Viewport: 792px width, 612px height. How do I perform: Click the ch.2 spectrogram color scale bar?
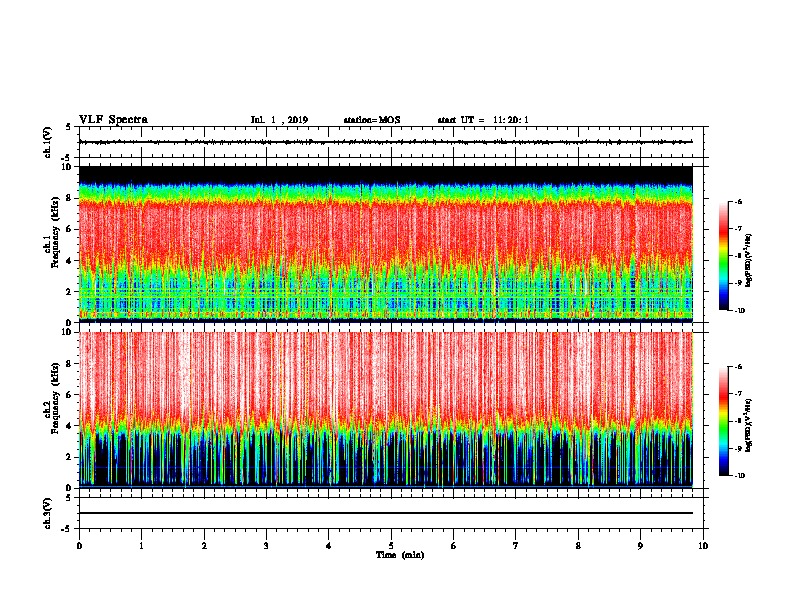[x=723, y=421]
